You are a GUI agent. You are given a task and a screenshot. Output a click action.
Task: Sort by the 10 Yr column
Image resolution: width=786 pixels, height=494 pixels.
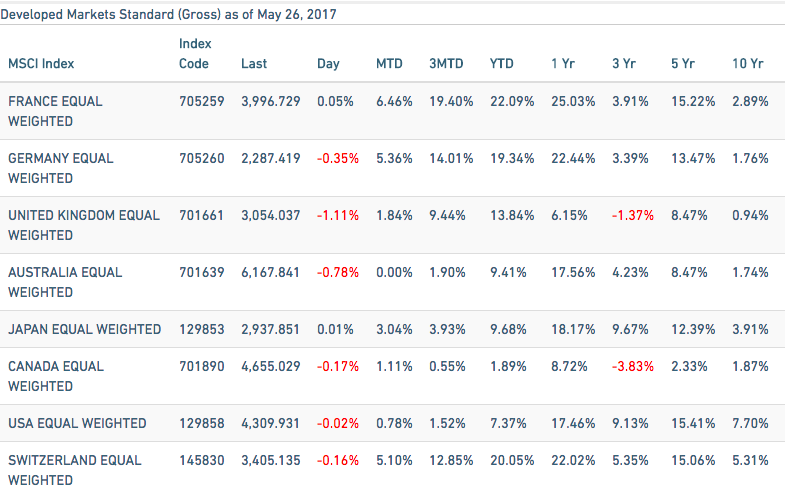747,64
